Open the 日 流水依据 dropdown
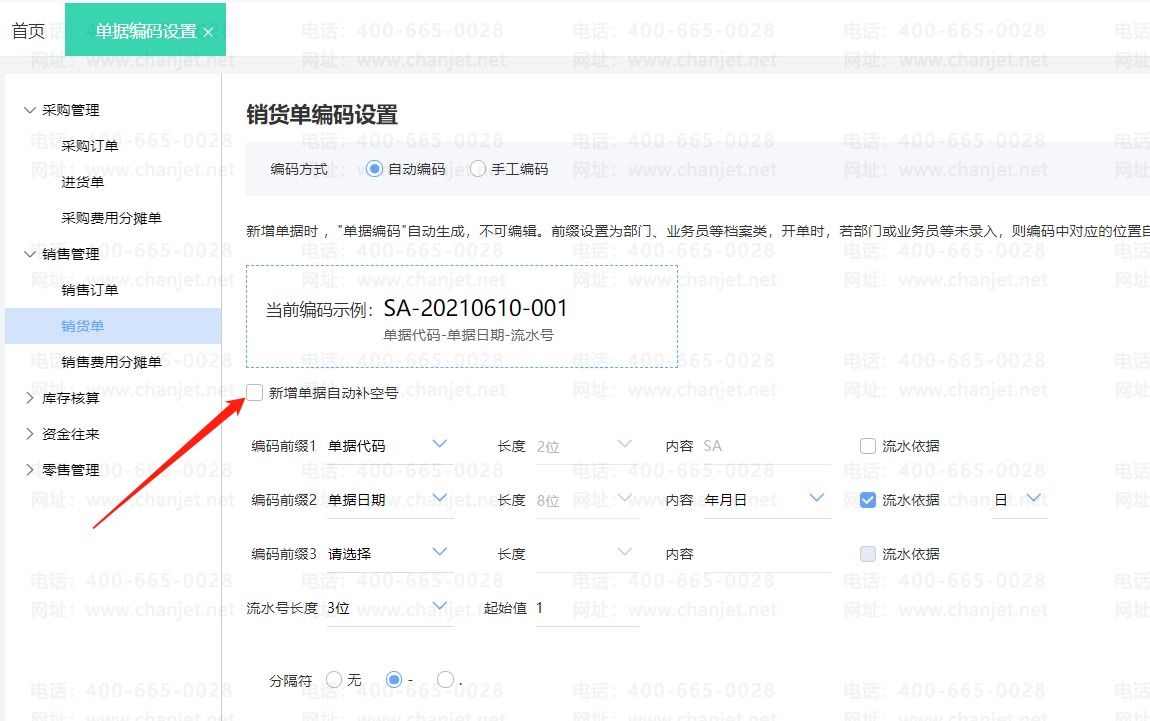 pyautogui.click(x=1020, y=500)
